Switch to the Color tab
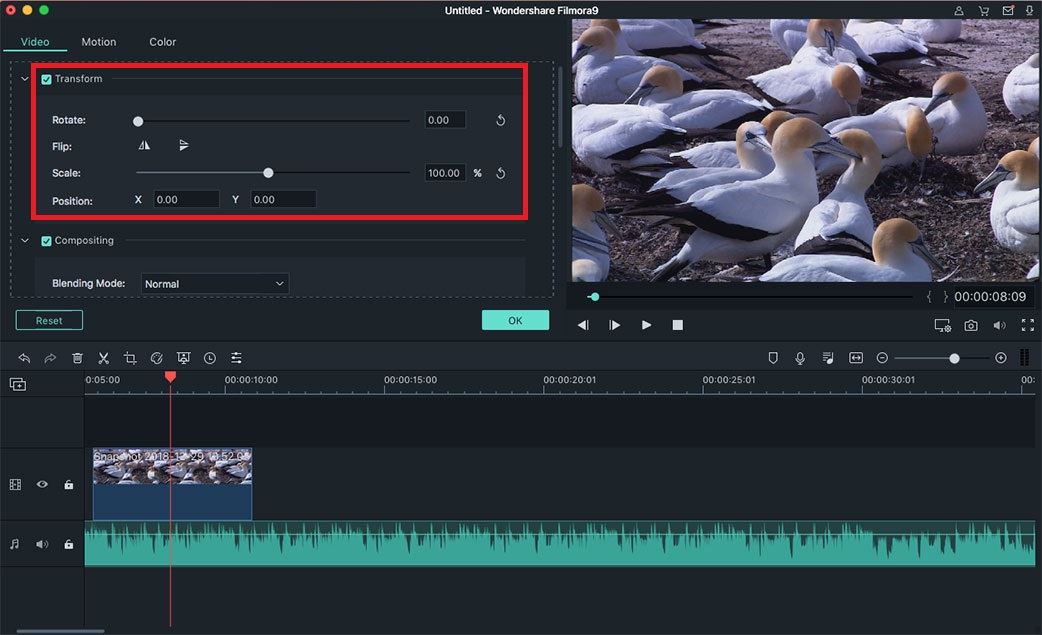 pos(162,42)
